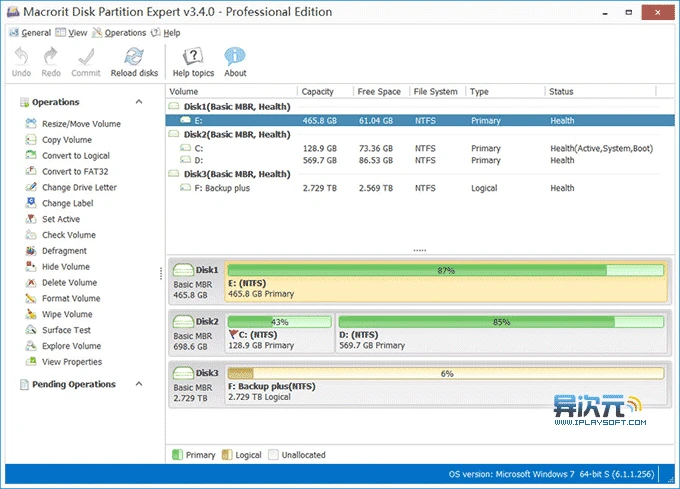The height and width of the screenshot is (489, 680).
Task: Sort by the Type column header
Action: [x=505, y=91]
